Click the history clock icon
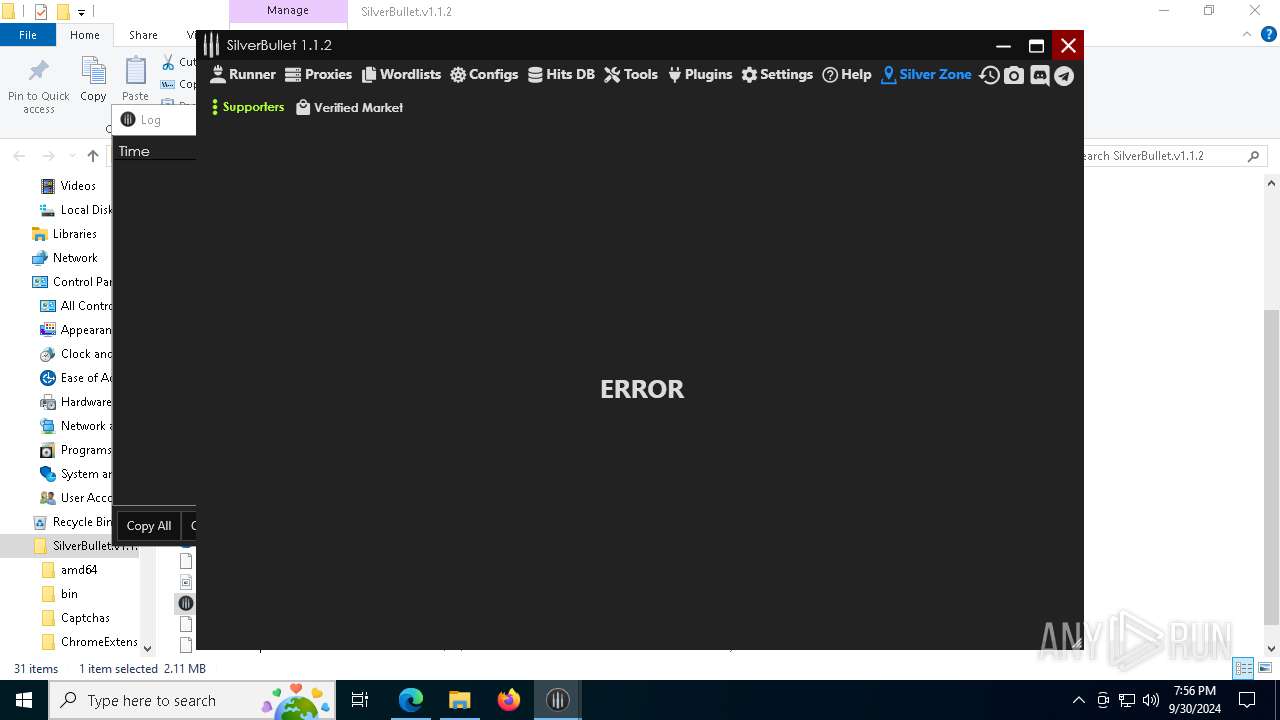This screenshot has height=720, width=1280. (989, 75)
